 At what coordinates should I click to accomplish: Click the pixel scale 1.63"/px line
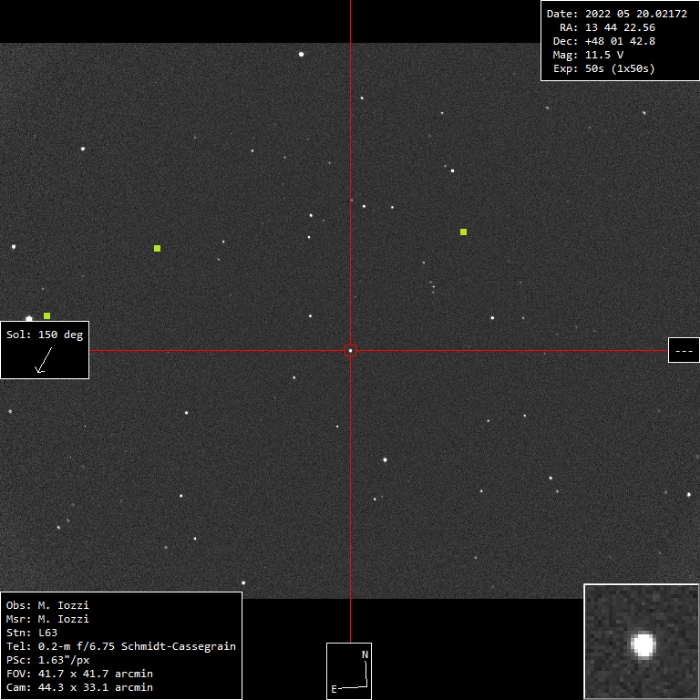click(x=49, y=660)
